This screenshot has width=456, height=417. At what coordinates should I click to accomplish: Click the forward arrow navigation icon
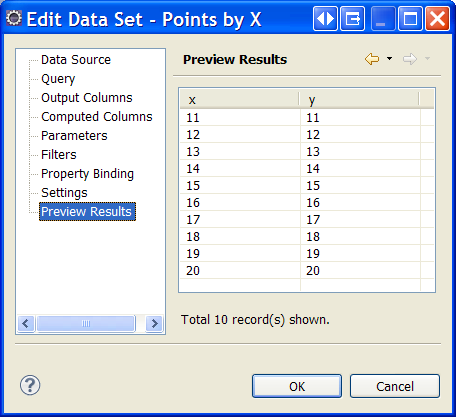coord(410,59)
